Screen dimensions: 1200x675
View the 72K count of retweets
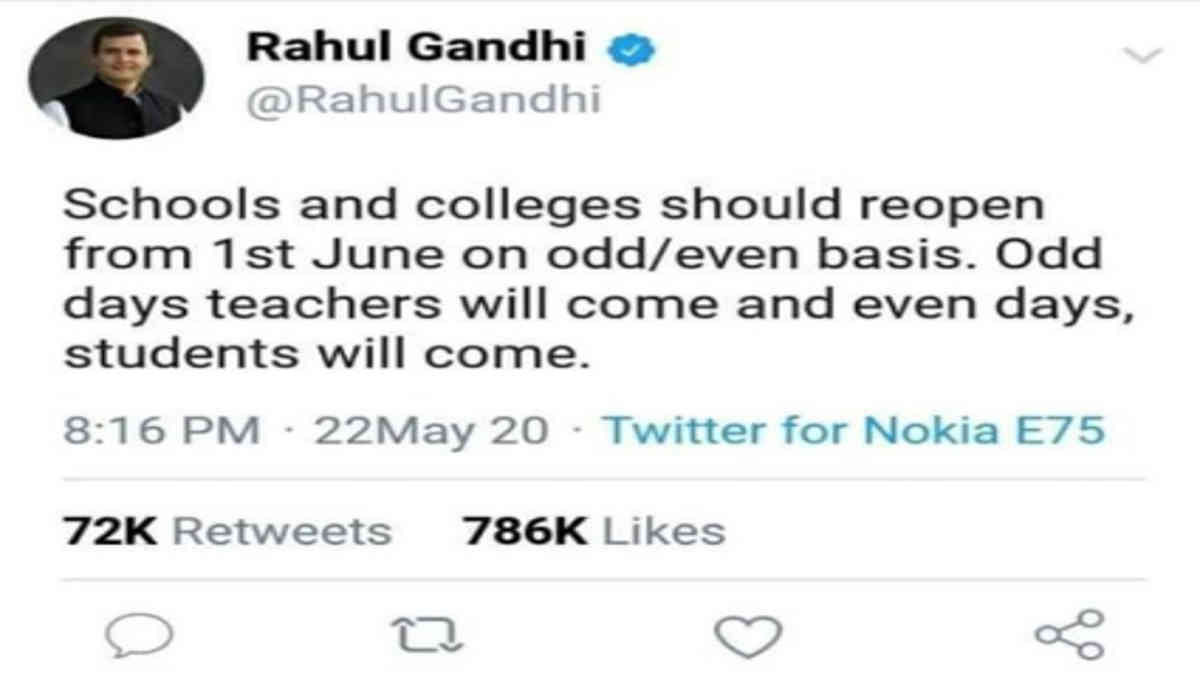108,531
